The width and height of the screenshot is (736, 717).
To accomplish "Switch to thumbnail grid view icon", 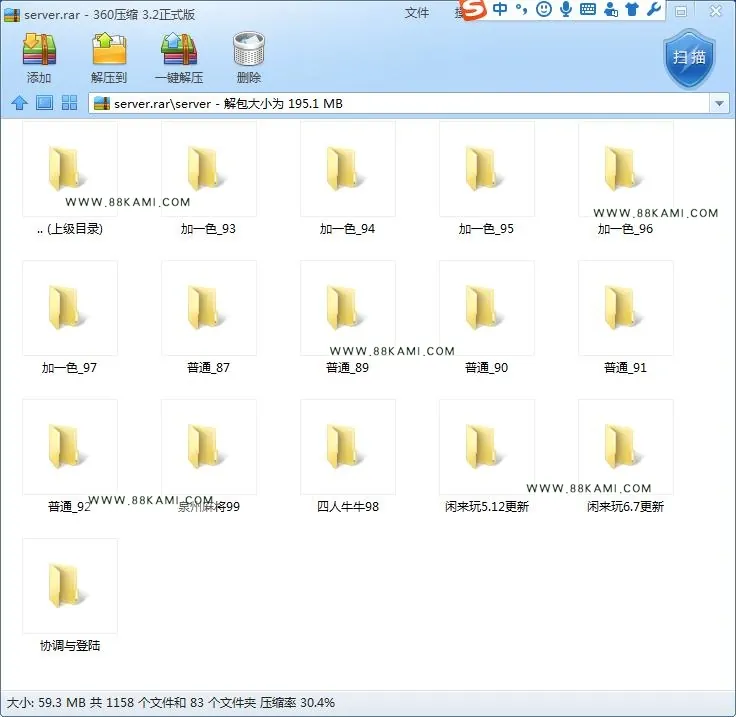I will point(69,103).
